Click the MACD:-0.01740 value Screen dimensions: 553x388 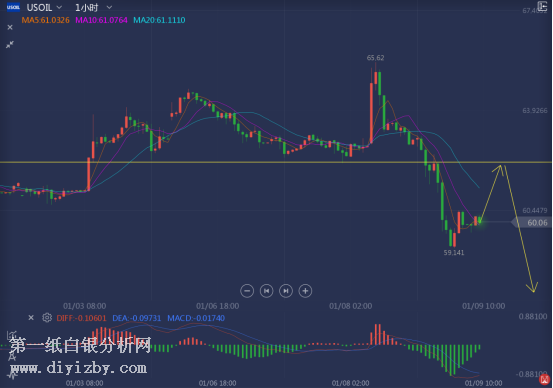196,318
